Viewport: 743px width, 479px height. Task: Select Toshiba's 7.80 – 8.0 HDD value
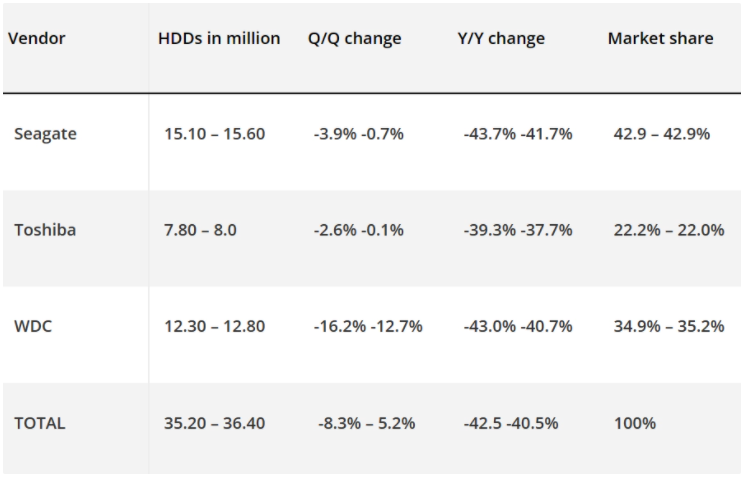(x=200, y=230)
